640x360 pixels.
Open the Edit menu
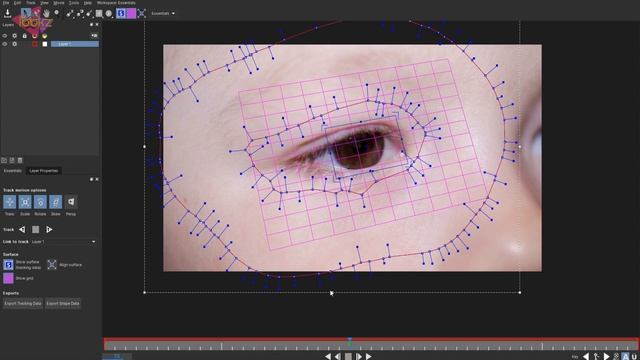[x=17, y=2]
